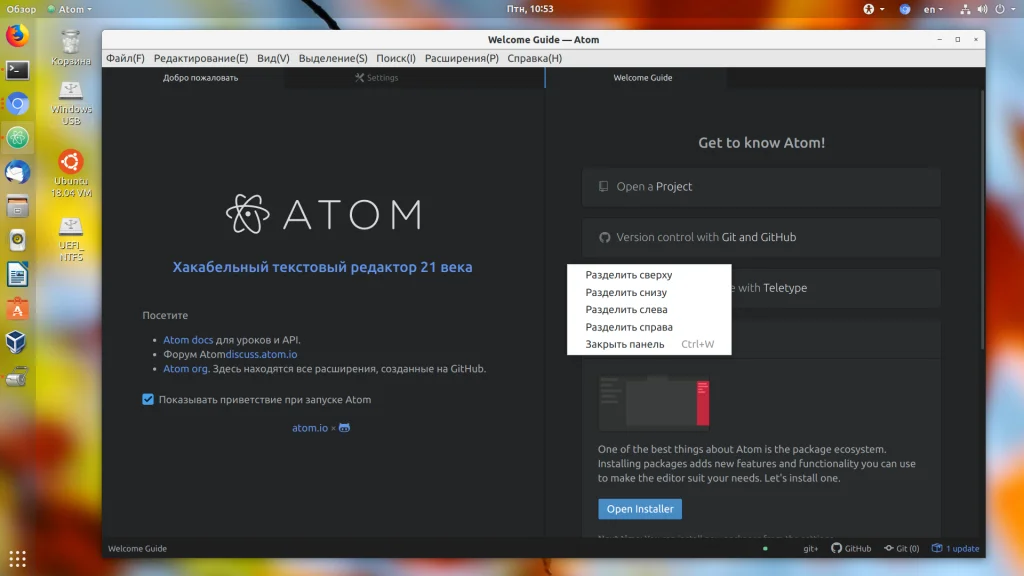The height and width of the screenshot is (576, 1024).
Task: Open the atom.io link
Action: pyautogui.click(x=310, y=428)
